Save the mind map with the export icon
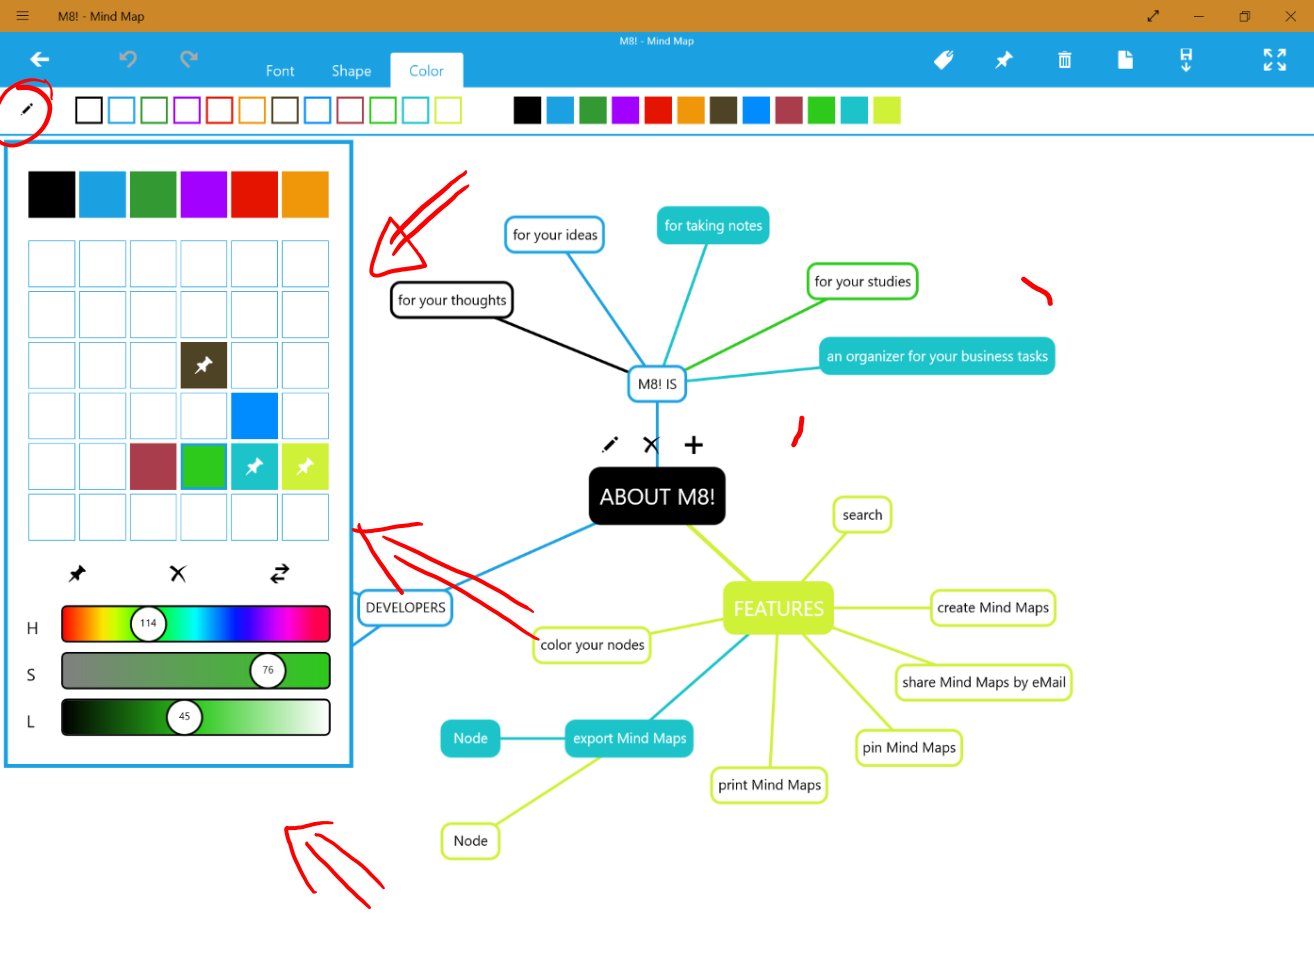 [1186, 60]
